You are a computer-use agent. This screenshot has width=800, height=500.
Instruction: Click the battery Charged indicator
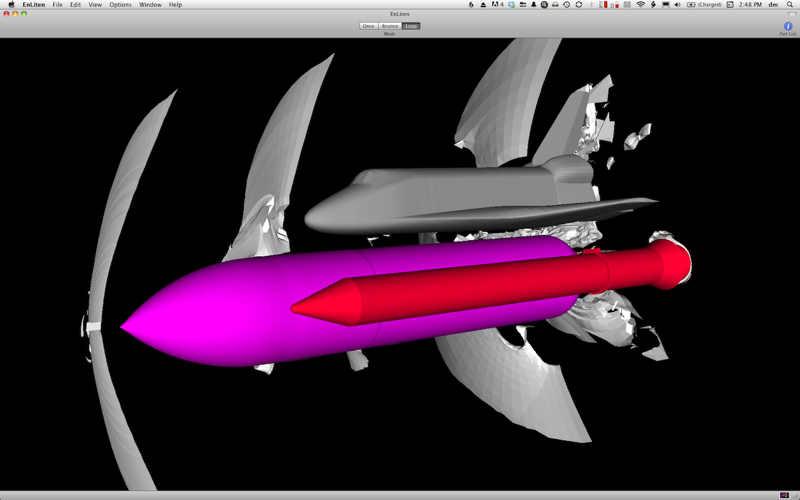pyautogui.click(x=705, y=5)
